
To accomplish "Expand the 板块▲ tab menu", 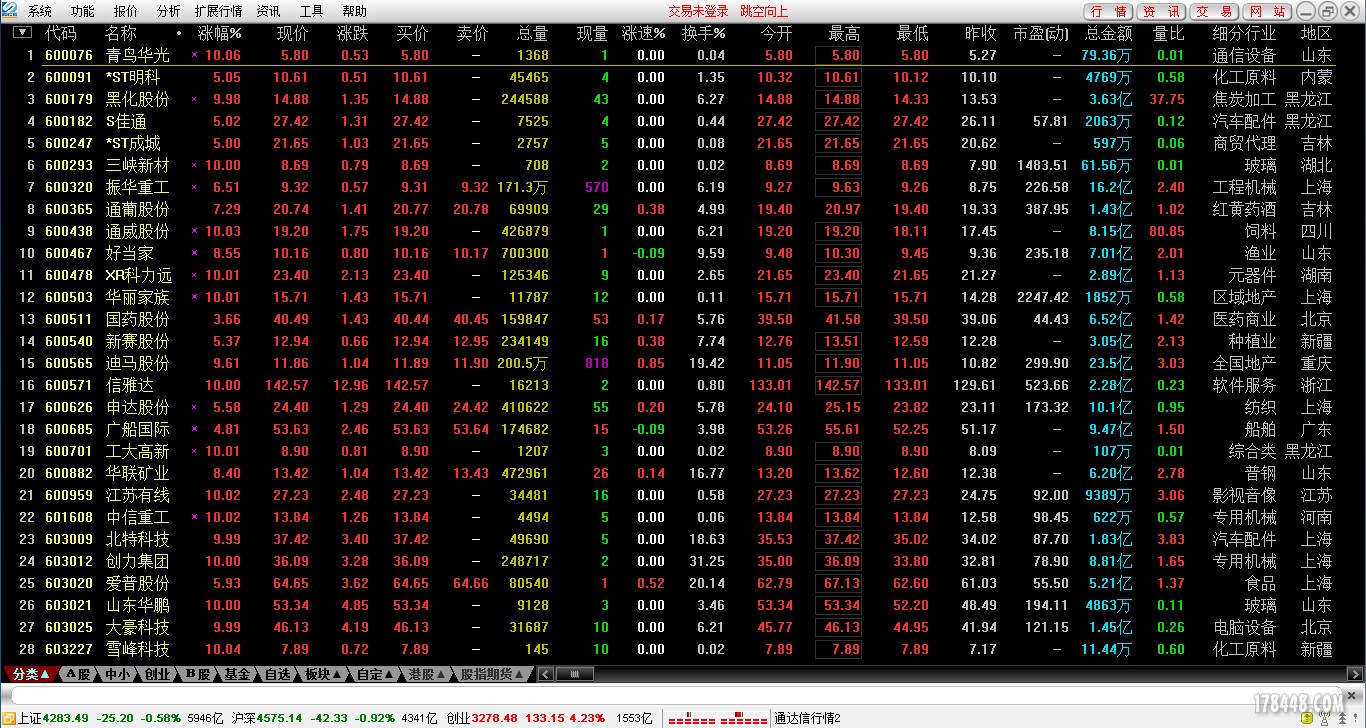I will point(323,674).
